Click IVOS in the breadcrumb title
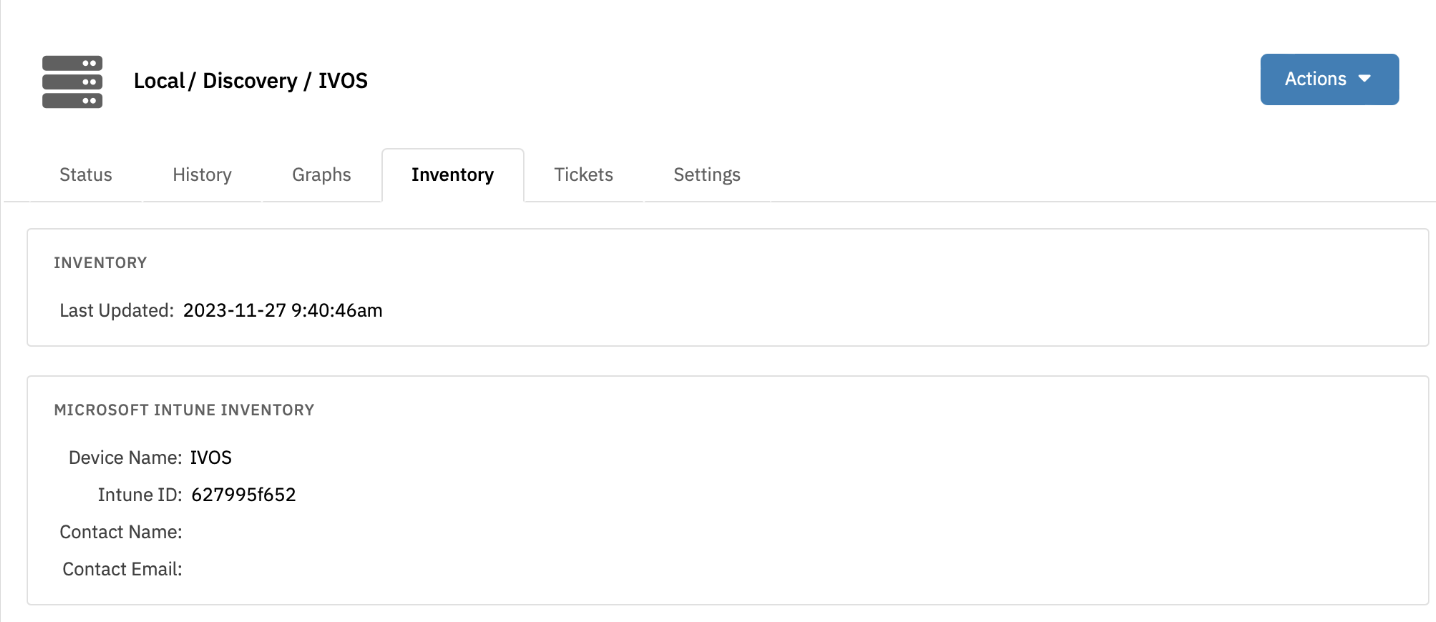This screenshot has height=622, width=1436. 342,81
